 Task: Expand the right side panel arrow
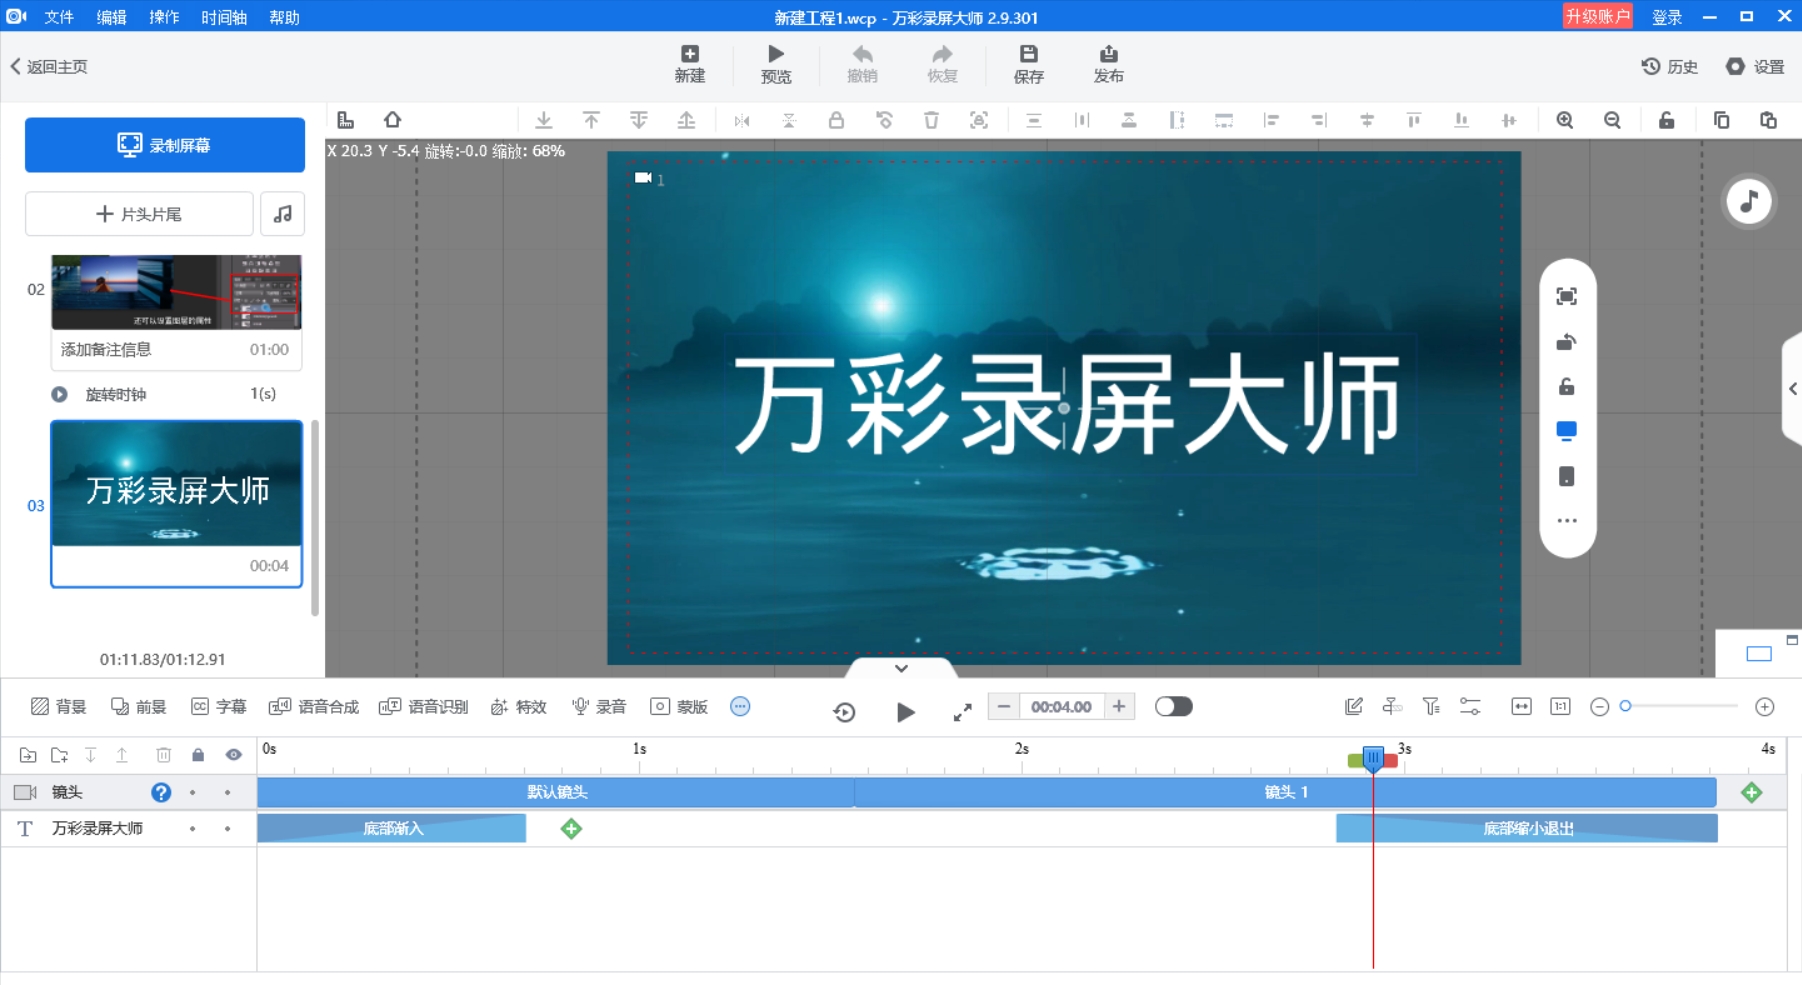point(1793,389)
